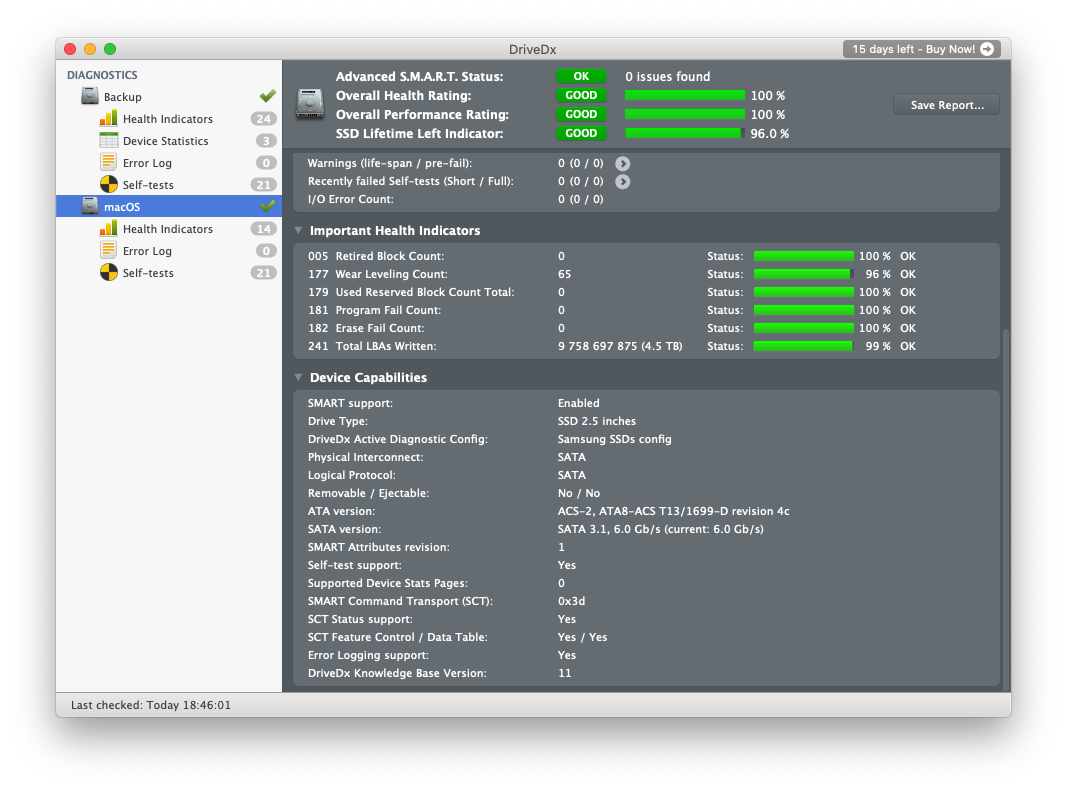The width and height of the screenshot is (1067, 791).
Task: Collapse the Device Capabilities section
Action: [298, 377]
